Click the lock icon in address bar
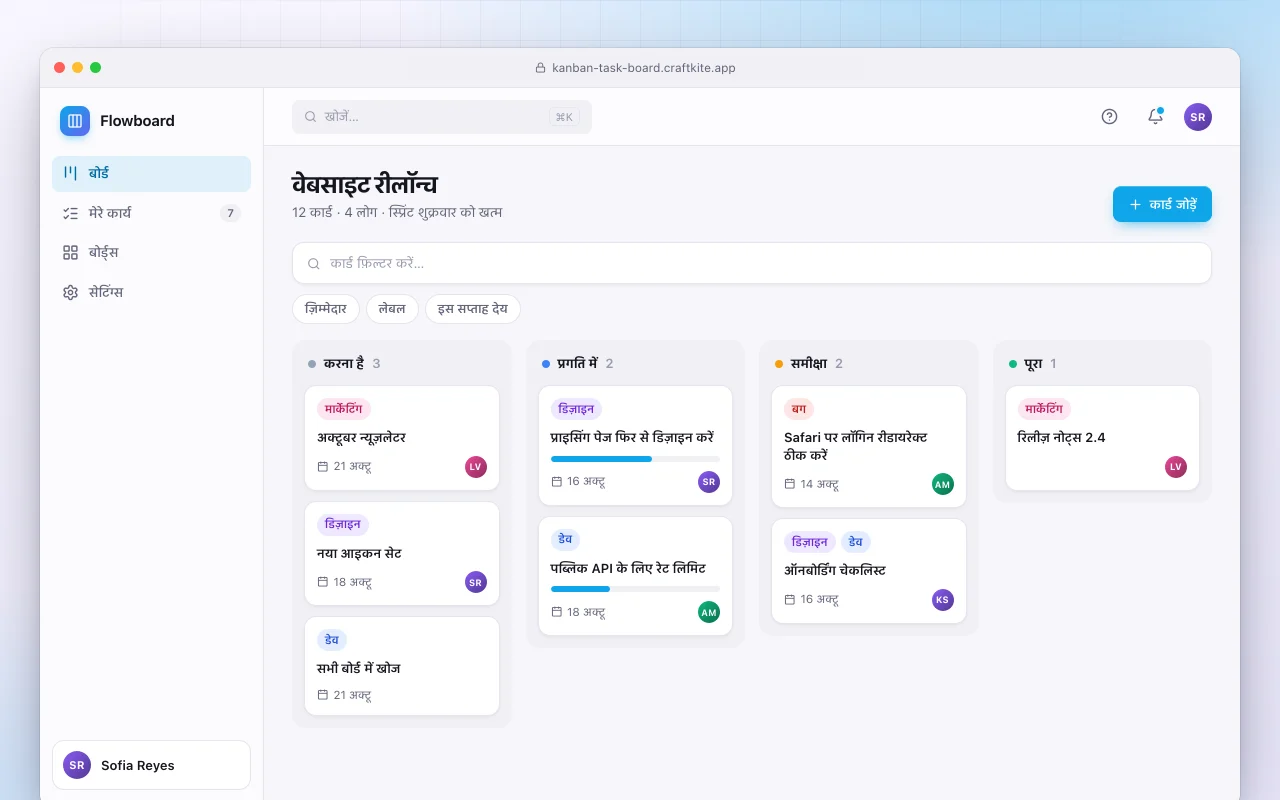This screenshot has height=800, width=1280. pyautogui.click(x=542, y=68)
